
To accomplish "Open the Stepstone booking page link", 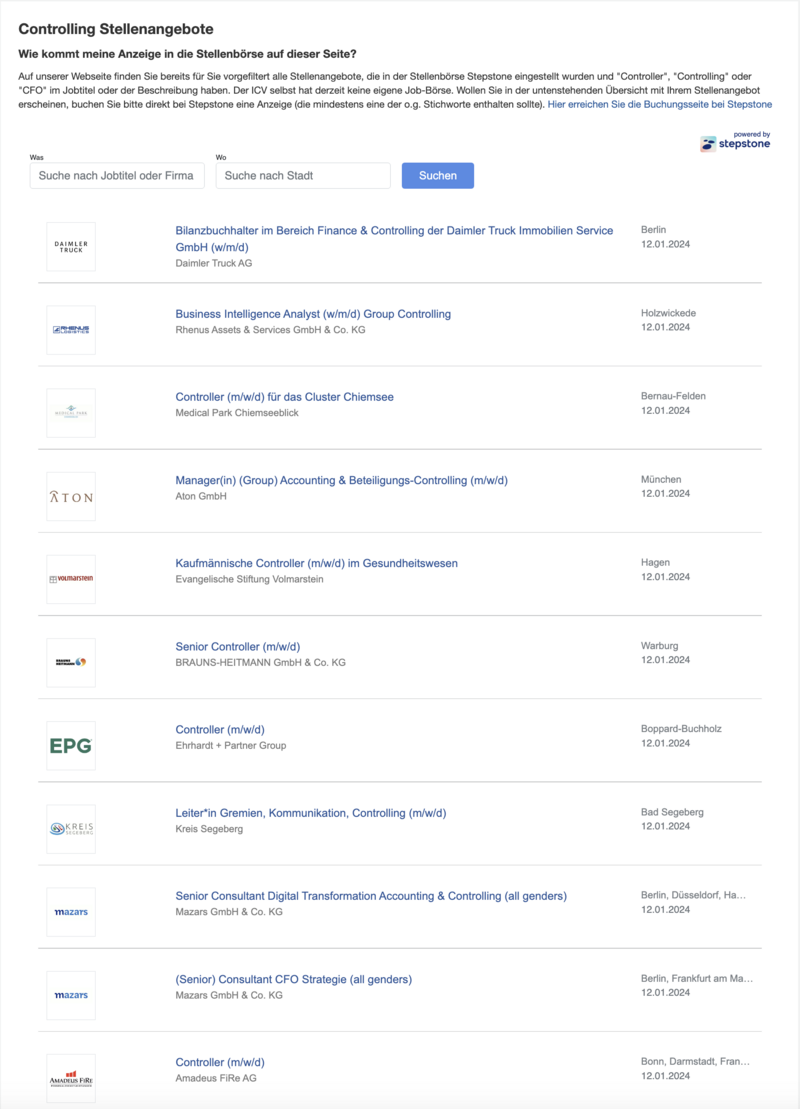I will pyautogui.click(x=659, y=104).
